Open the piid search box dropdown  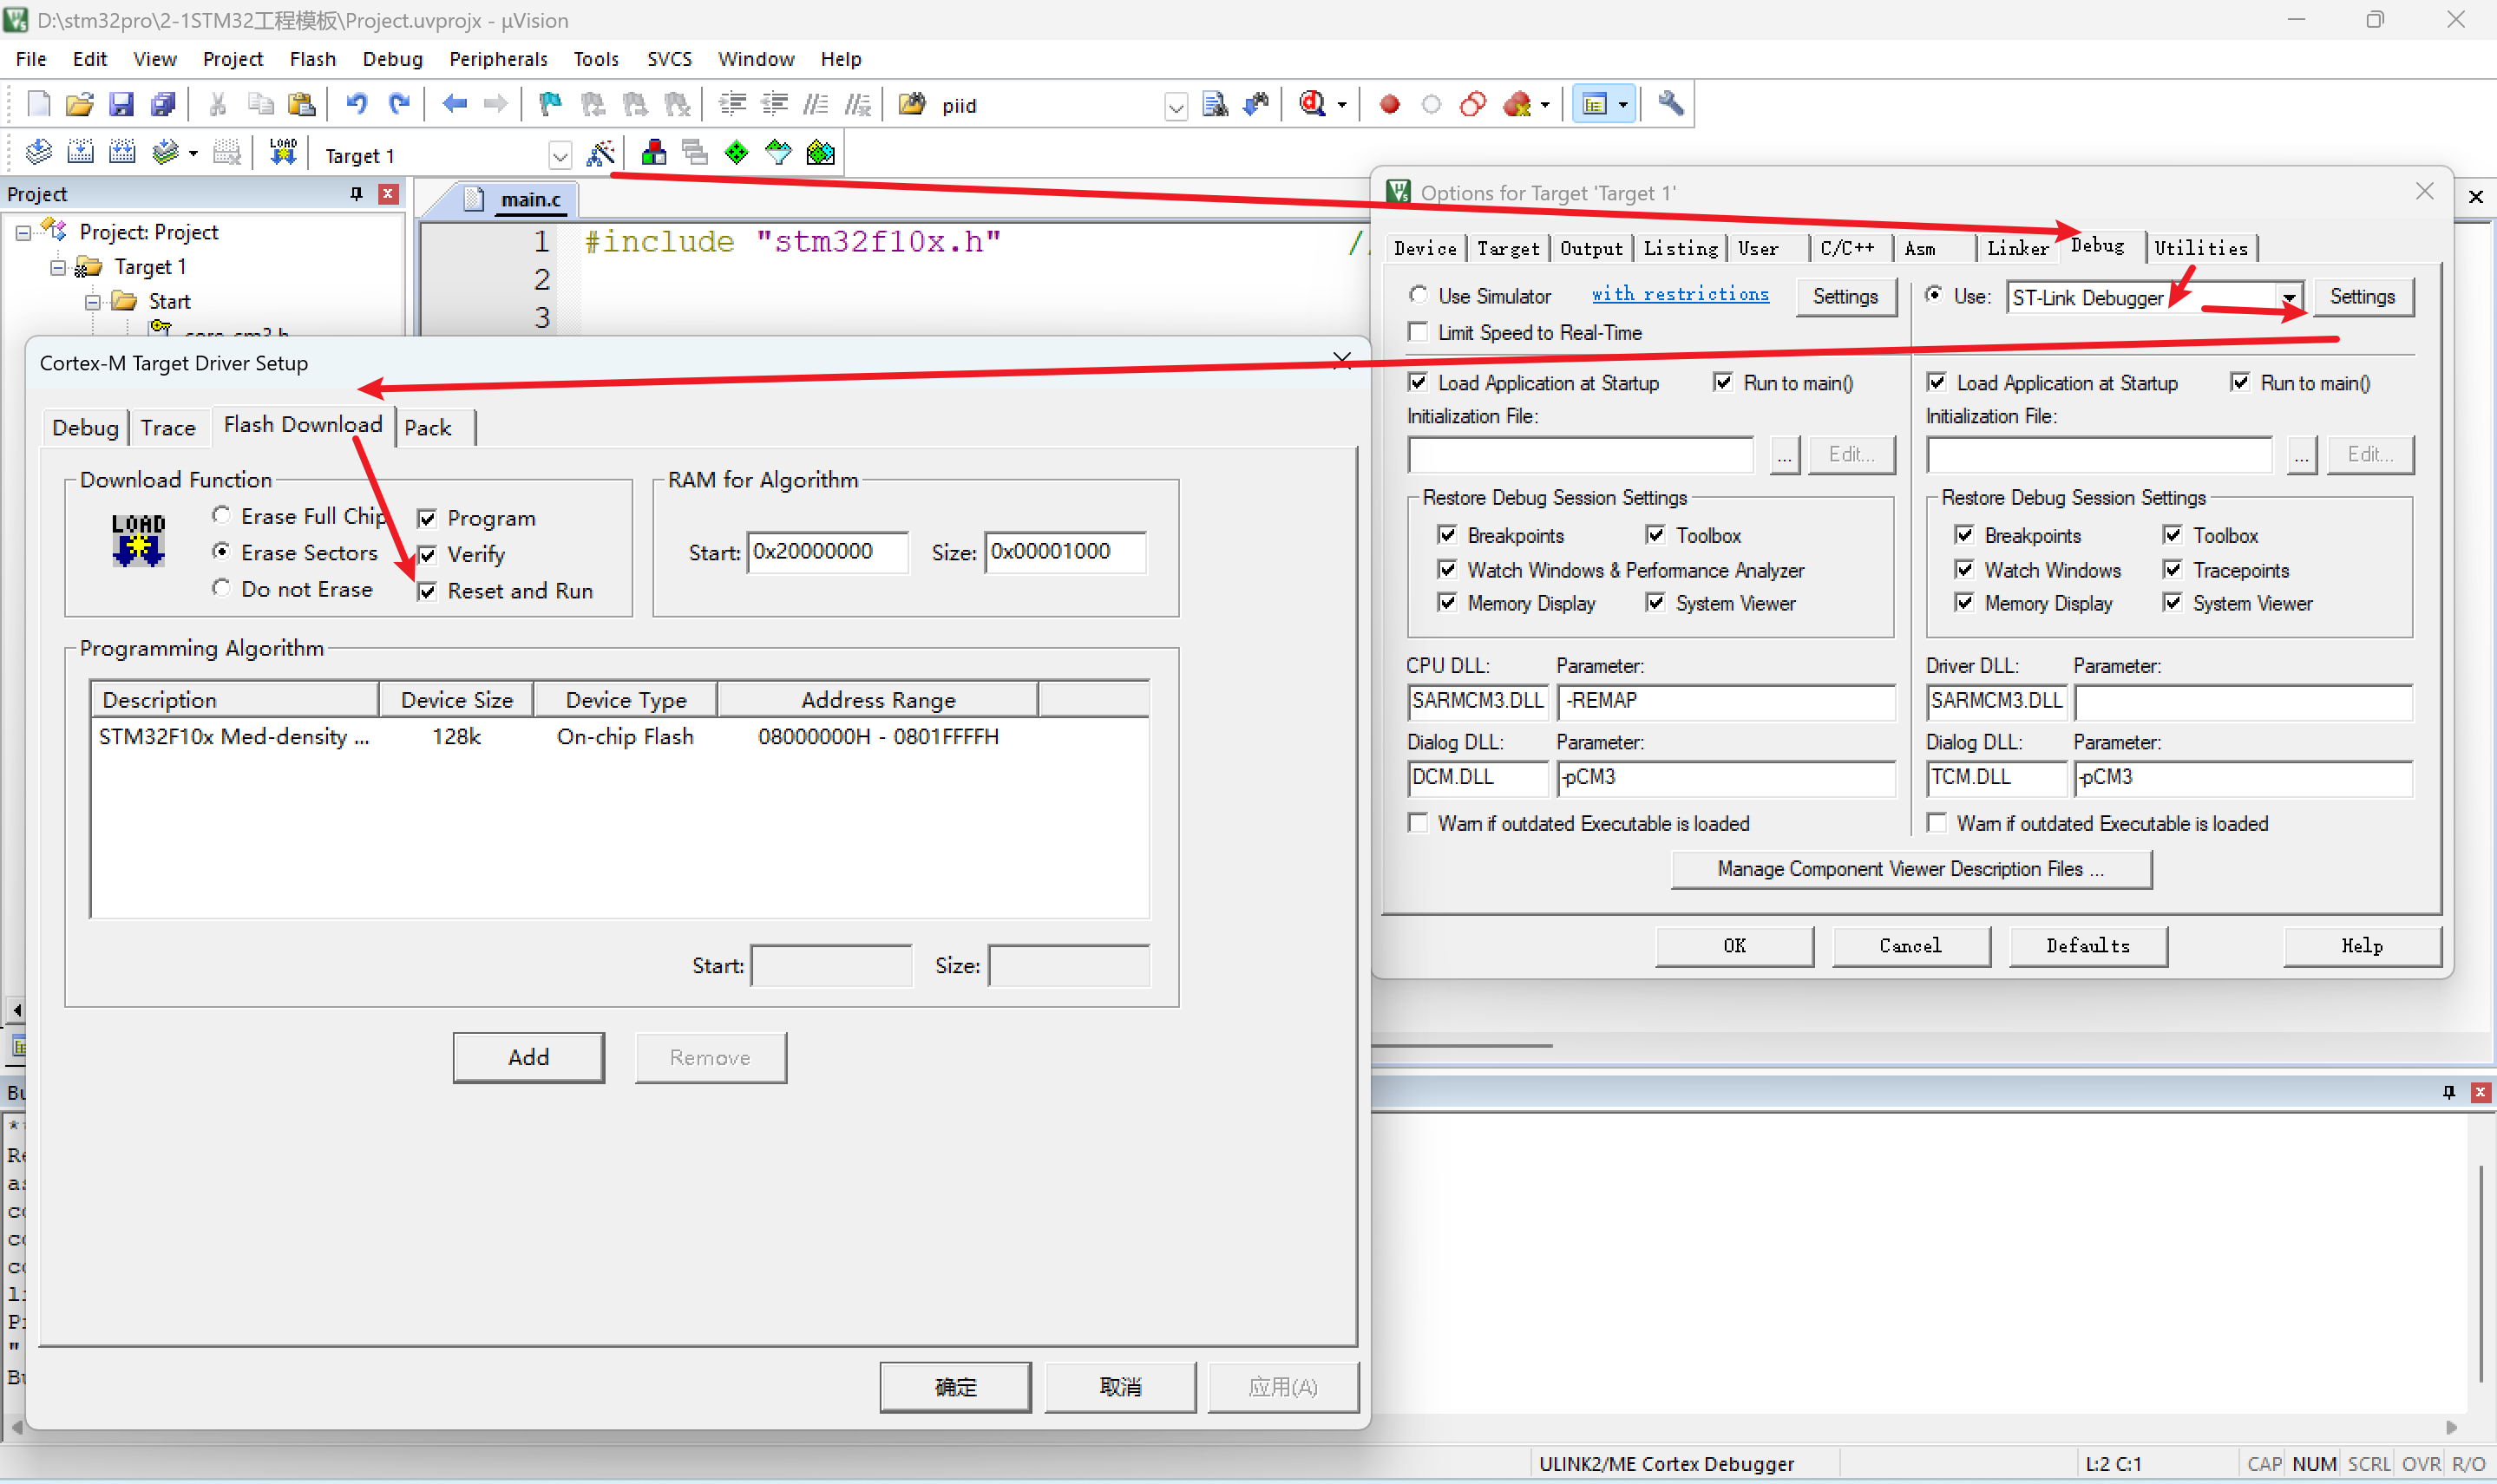pyautogui.click(x=1176, y=106)
